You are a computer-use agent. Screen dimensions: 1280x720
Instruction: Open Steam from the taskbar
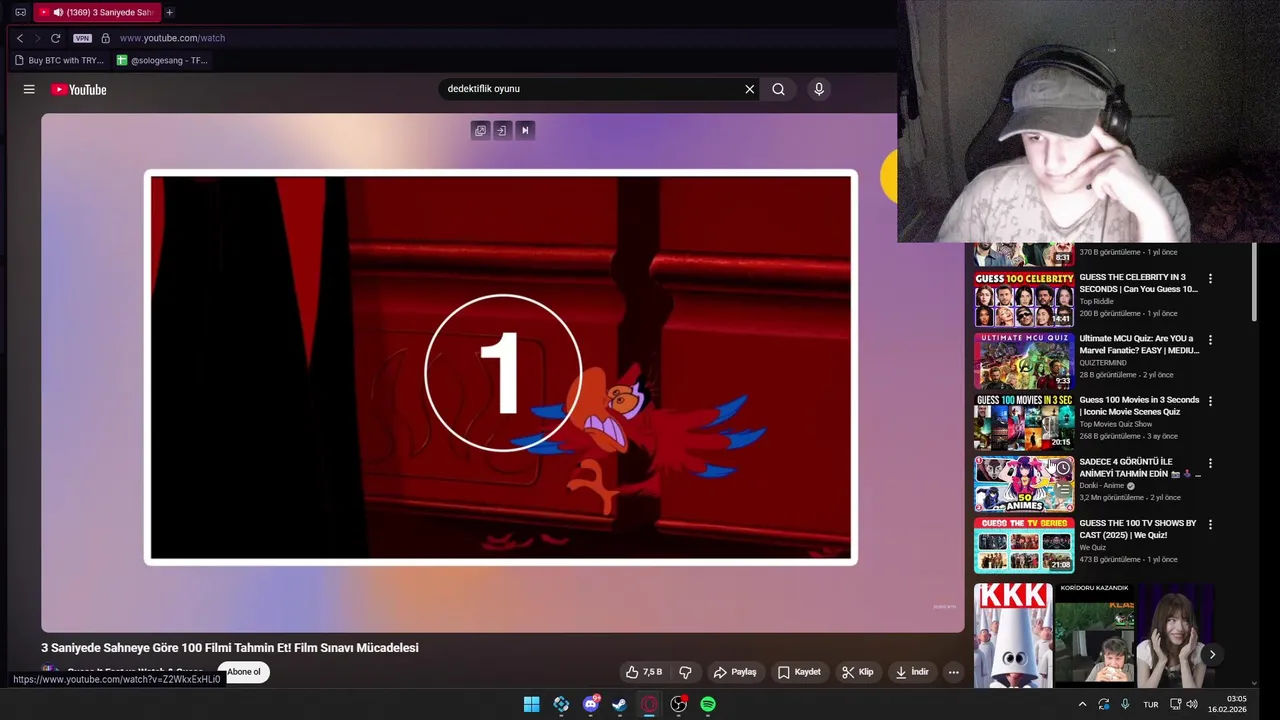(620, 704)
